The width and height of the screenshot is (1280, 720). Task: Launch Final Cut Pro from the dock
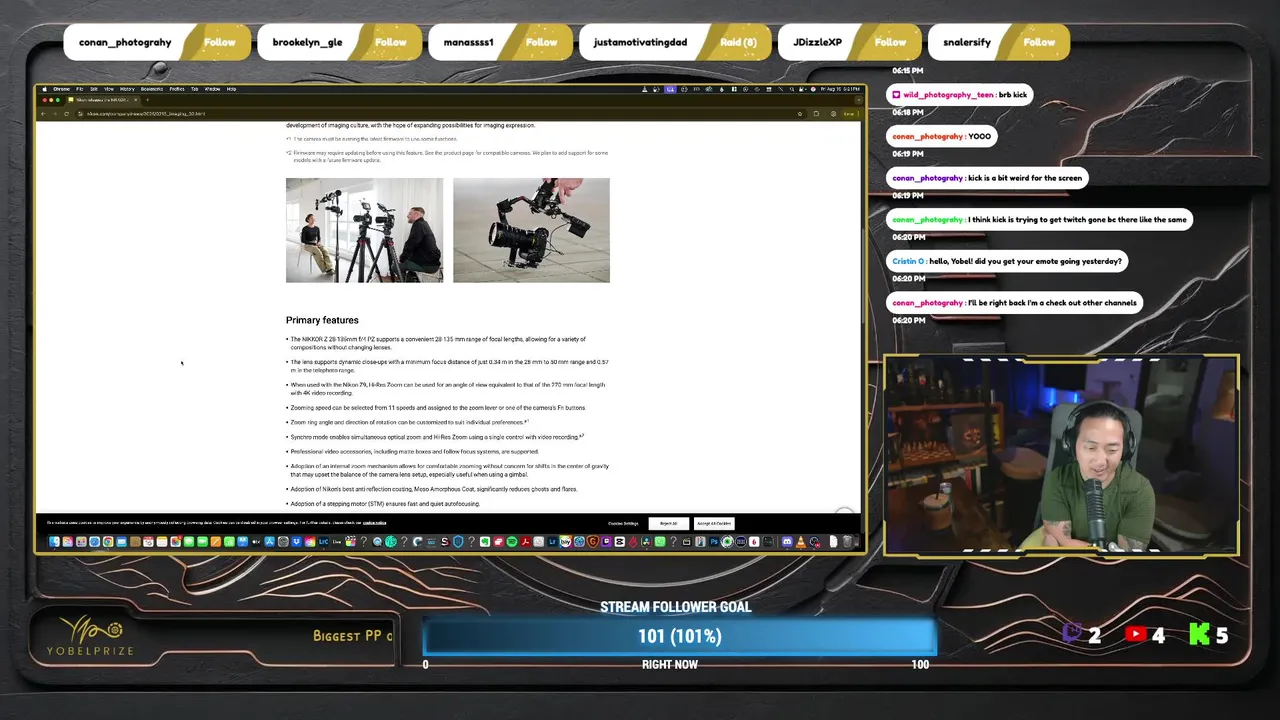[350, 542]
